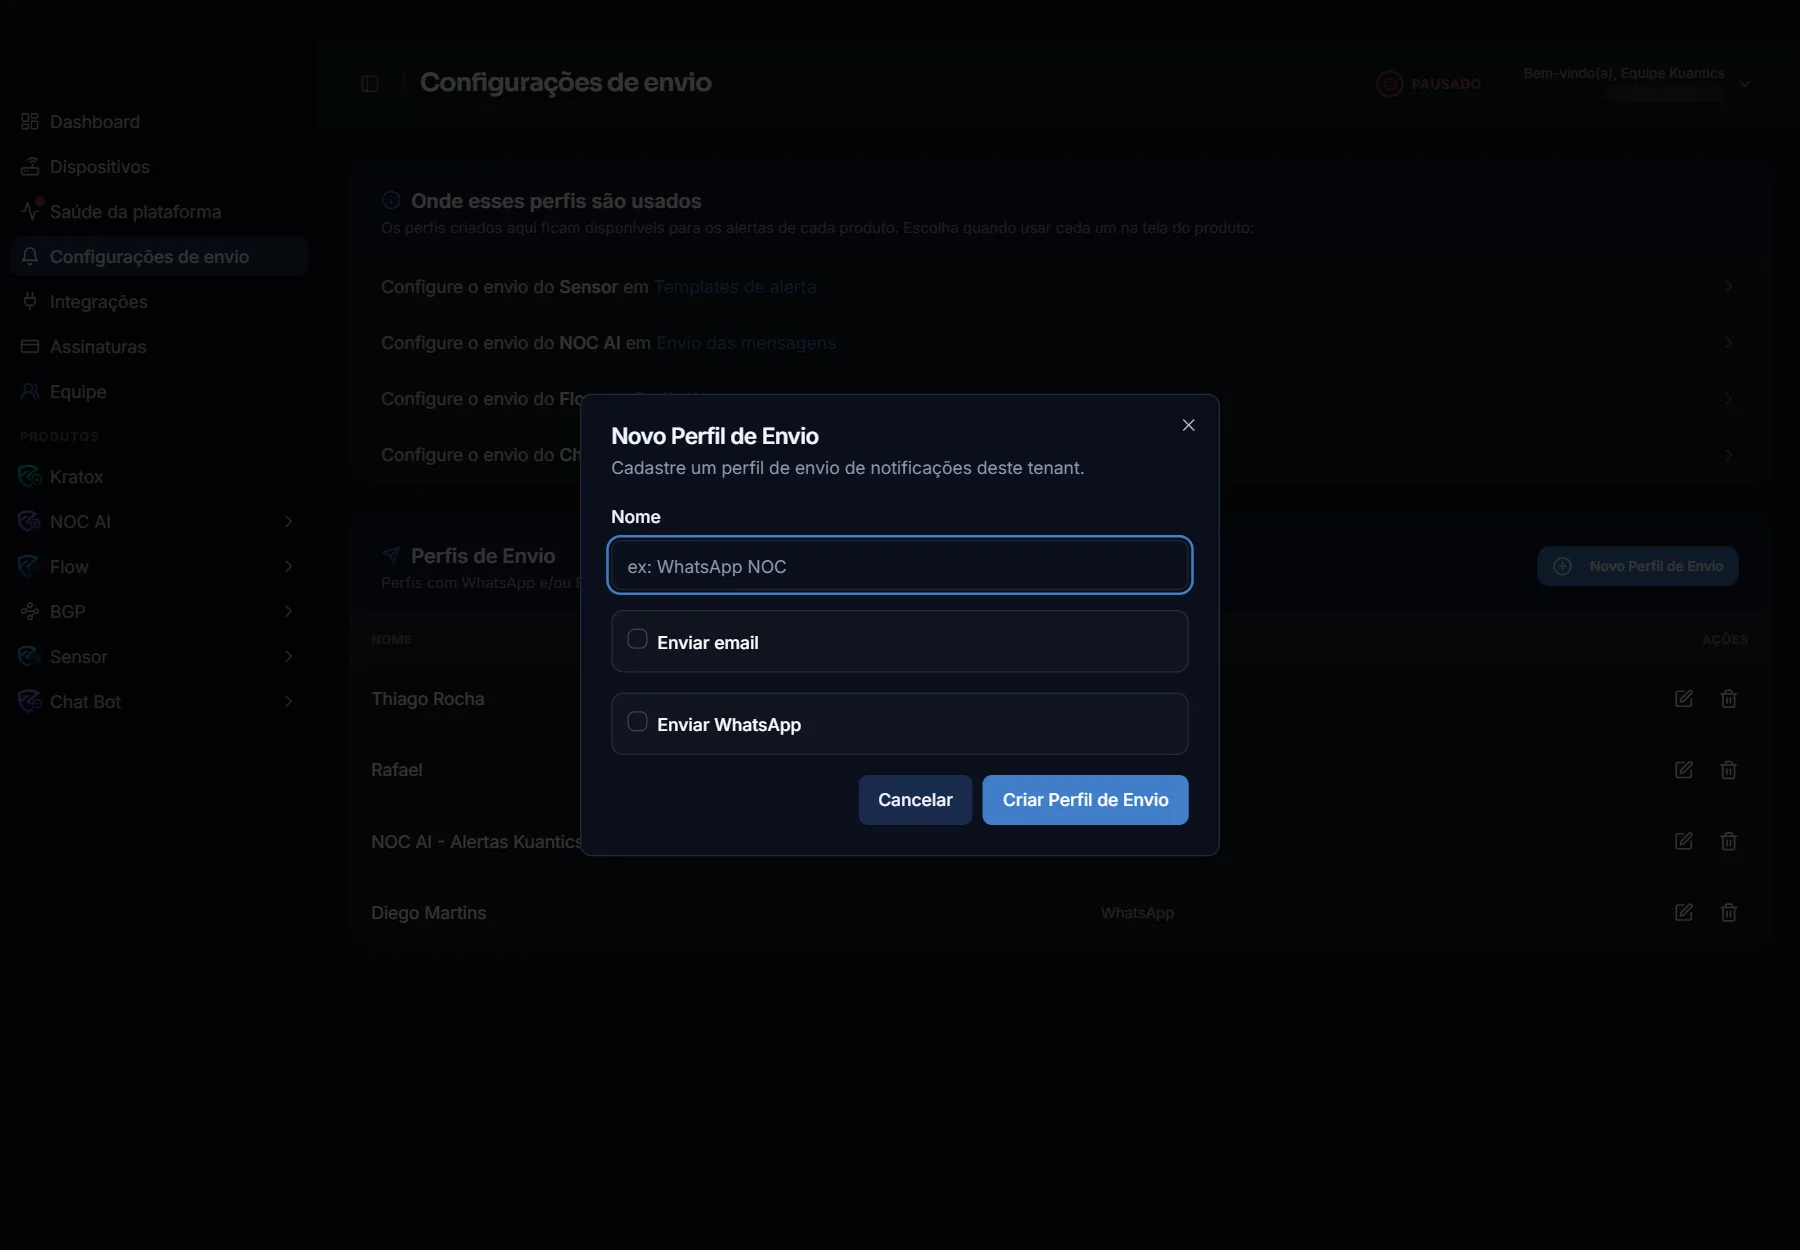
Task: Delete the Thiago Rocha profile
Action: tap(1729, 699)
